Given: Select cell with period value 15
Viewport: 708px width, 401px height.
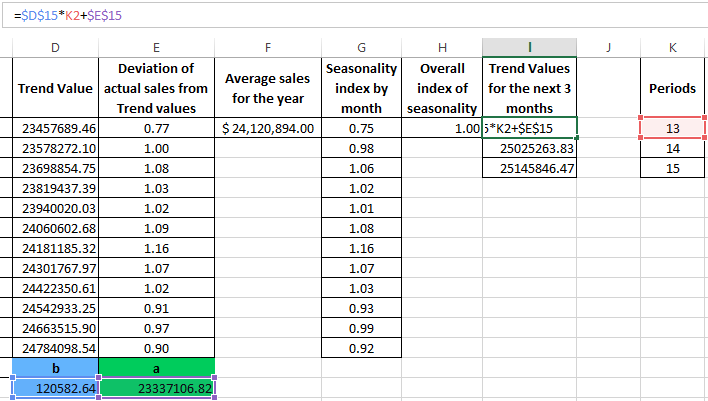Looking at the screenshot, I should [673, 169].
